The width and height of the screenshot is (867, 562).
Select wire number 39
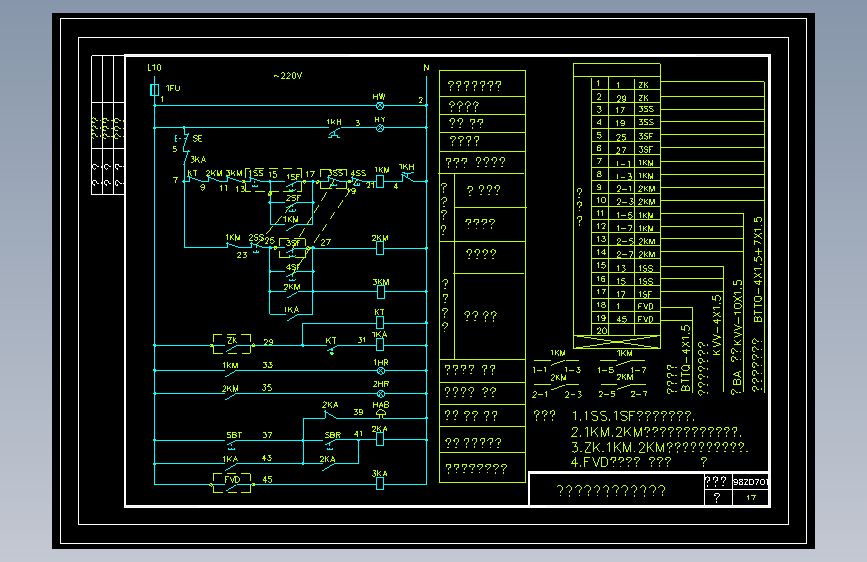tap(358, 412)
